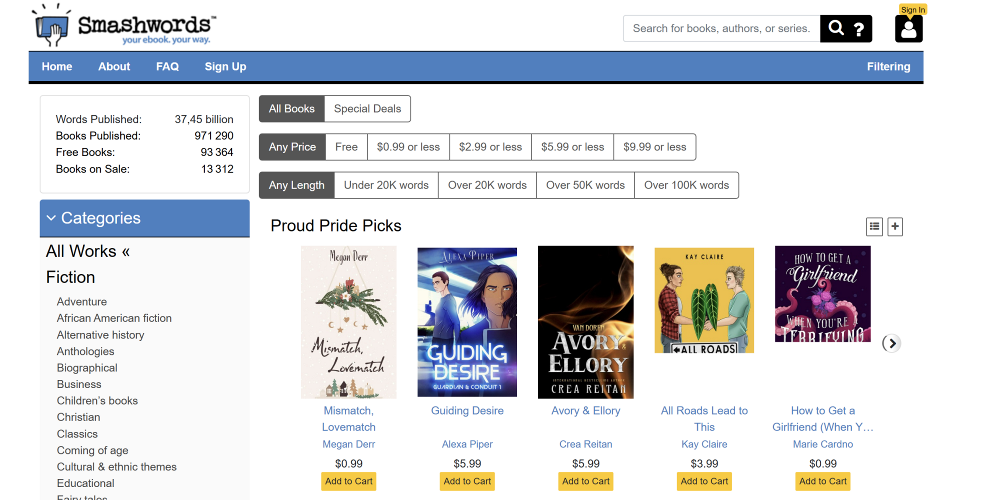1000x500 pixels.
Task: Open Cultural & ethnic themes category
Action: click(x=117, y=467)
